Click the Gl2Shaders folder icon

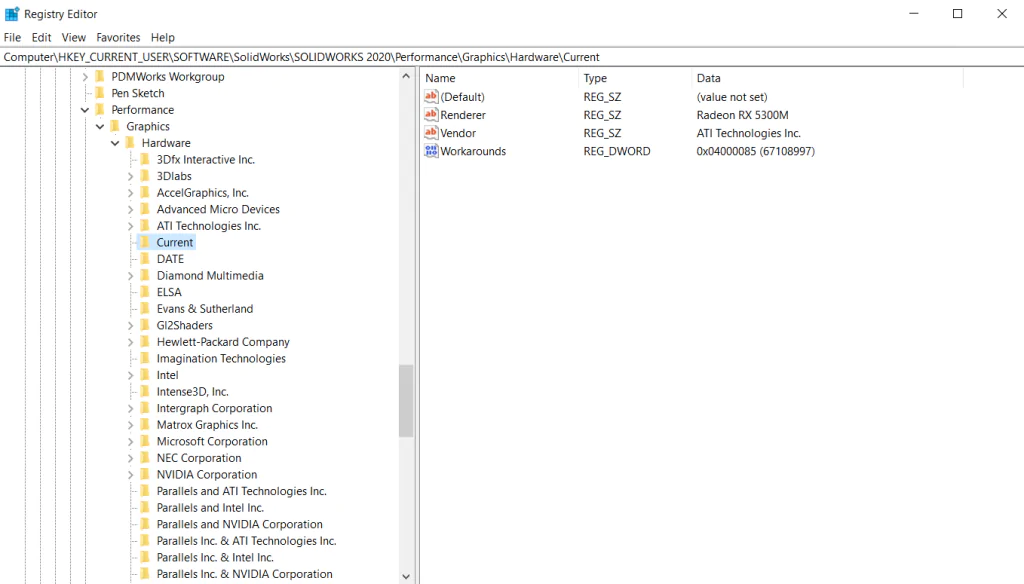click(145, 325)
